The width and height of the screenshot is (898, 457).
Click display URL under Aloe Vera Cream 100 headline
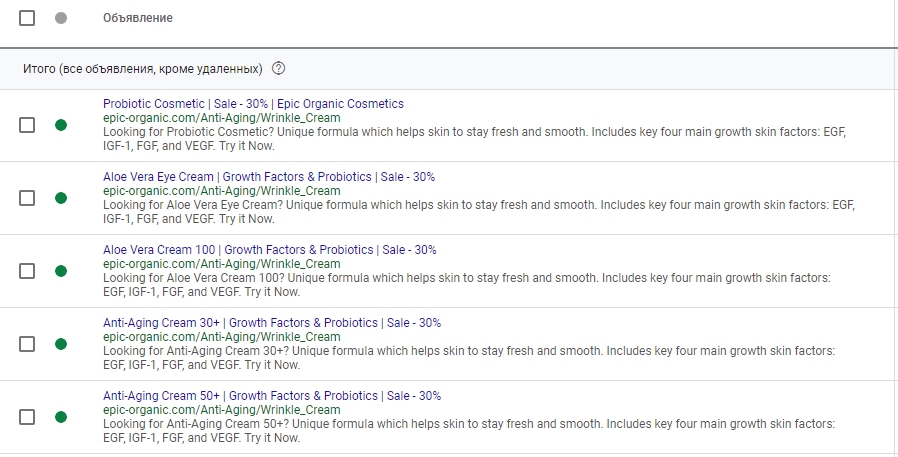(x=222, y=264)
